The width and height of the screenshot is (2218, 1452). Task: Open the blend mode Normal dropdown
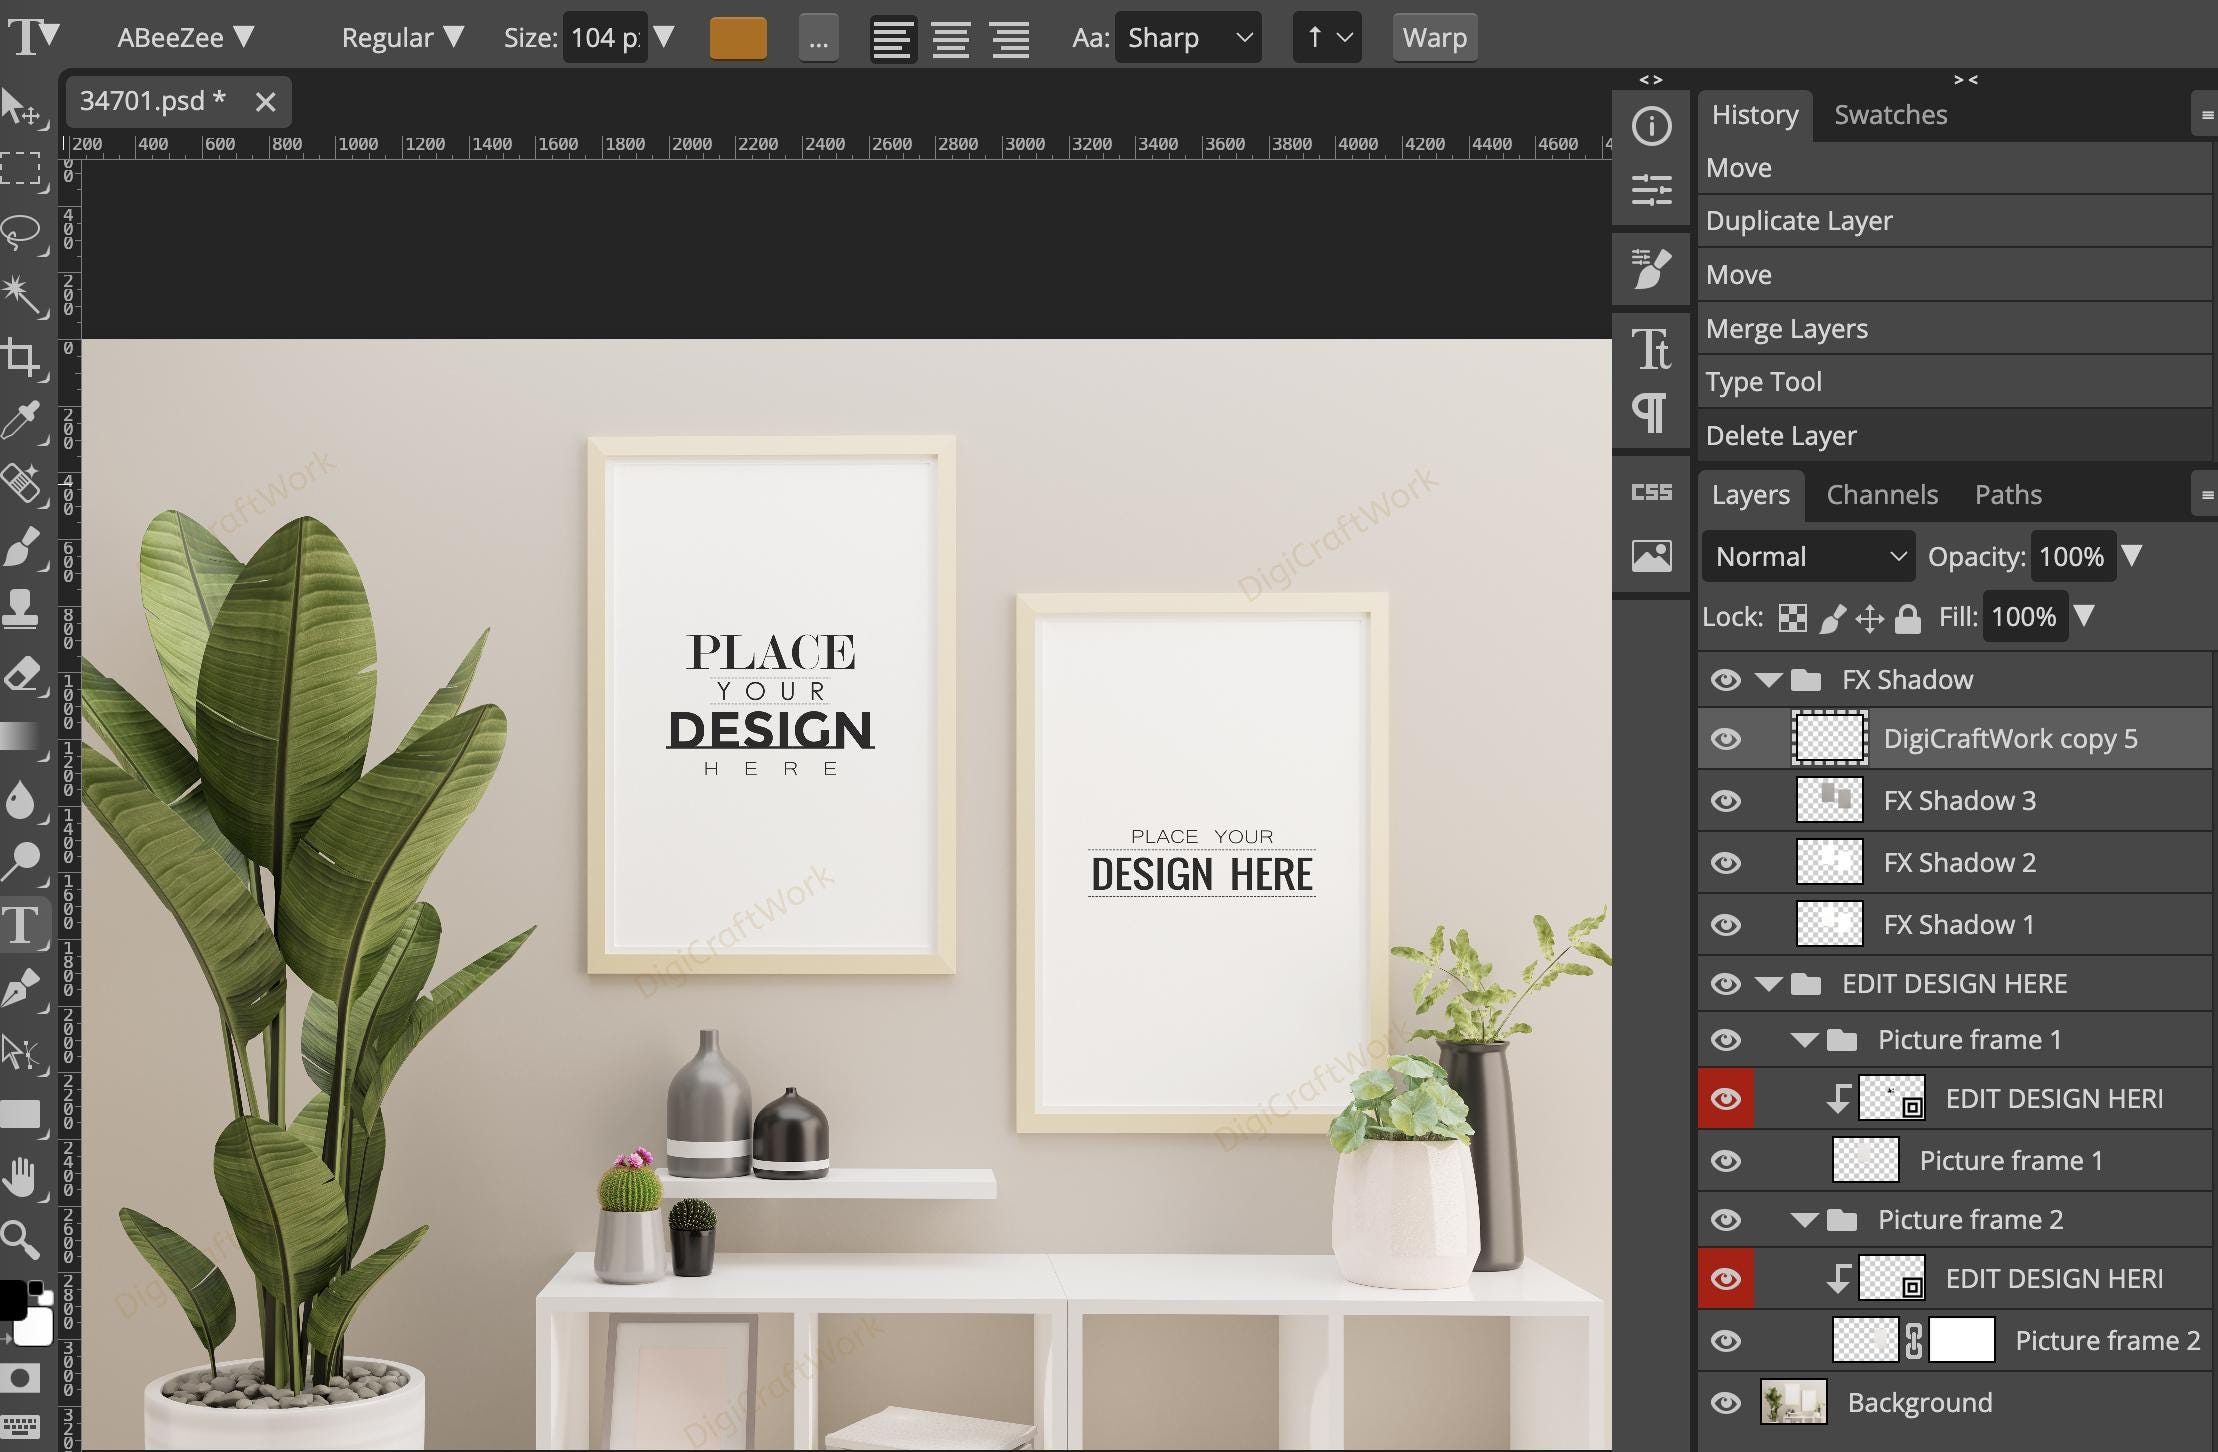click(x=1809, y=557)
